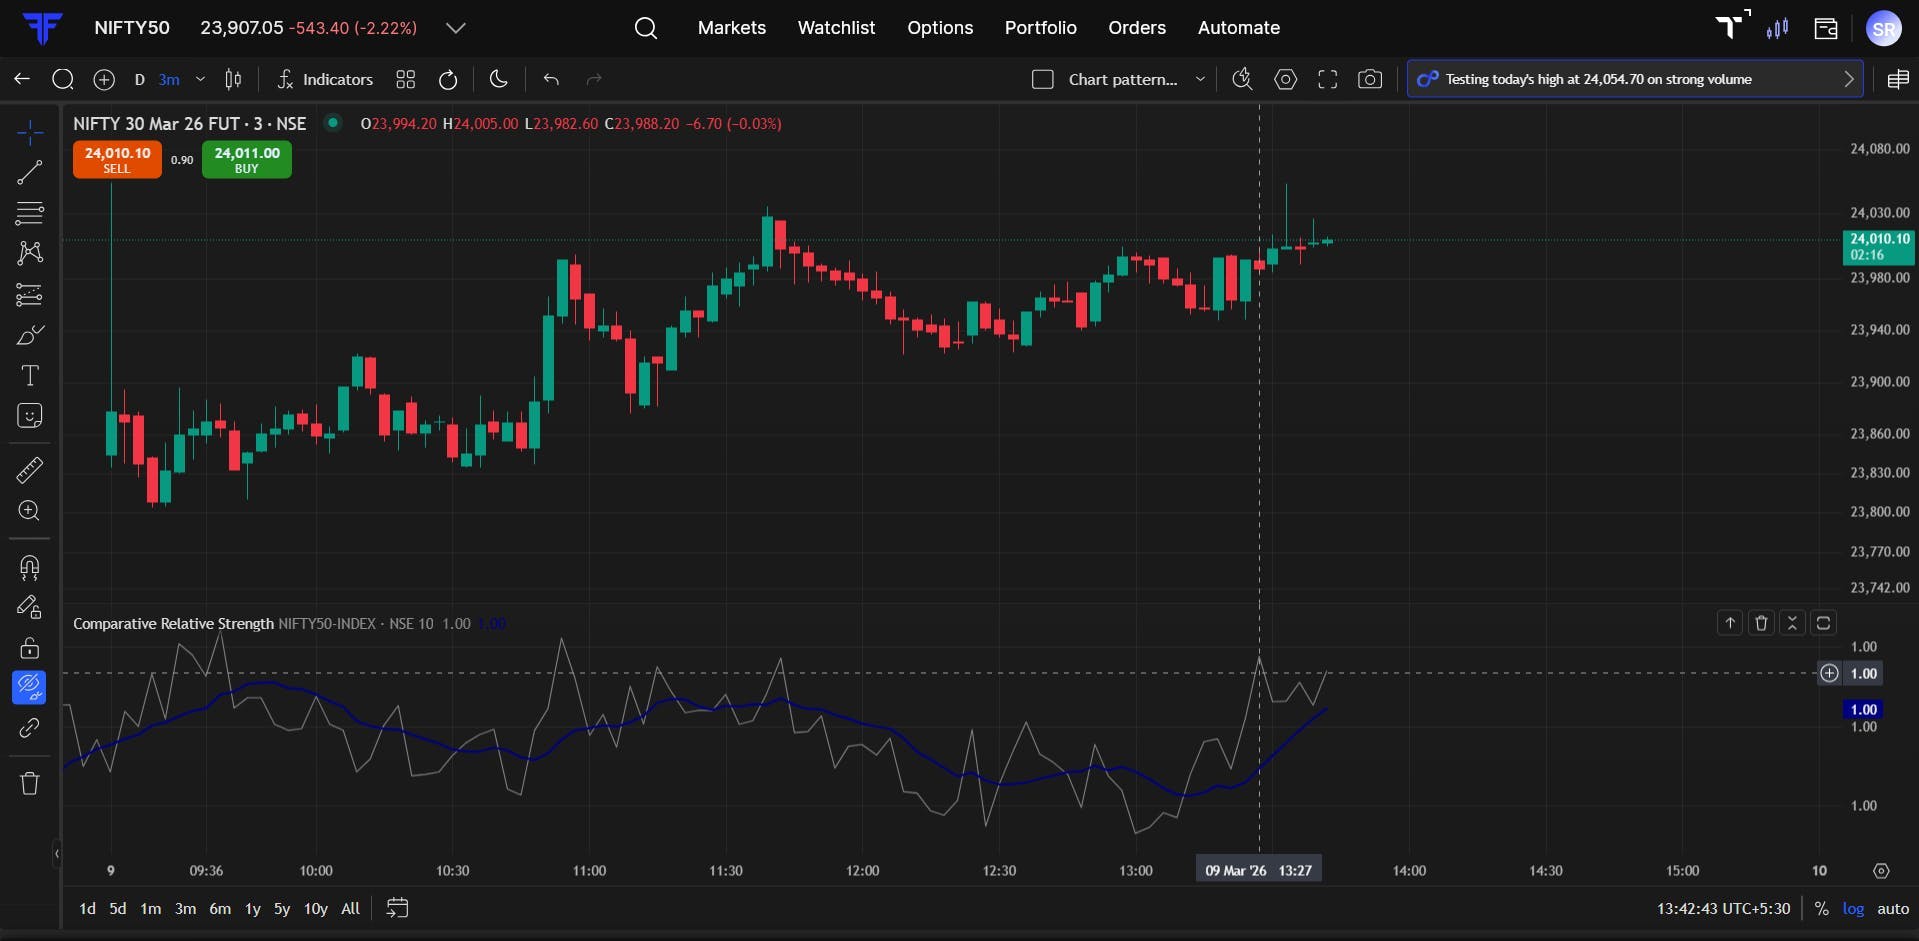This screenshot has width=1919, height=941.
Task: Open the Watchlist menu
Action: 836,28
